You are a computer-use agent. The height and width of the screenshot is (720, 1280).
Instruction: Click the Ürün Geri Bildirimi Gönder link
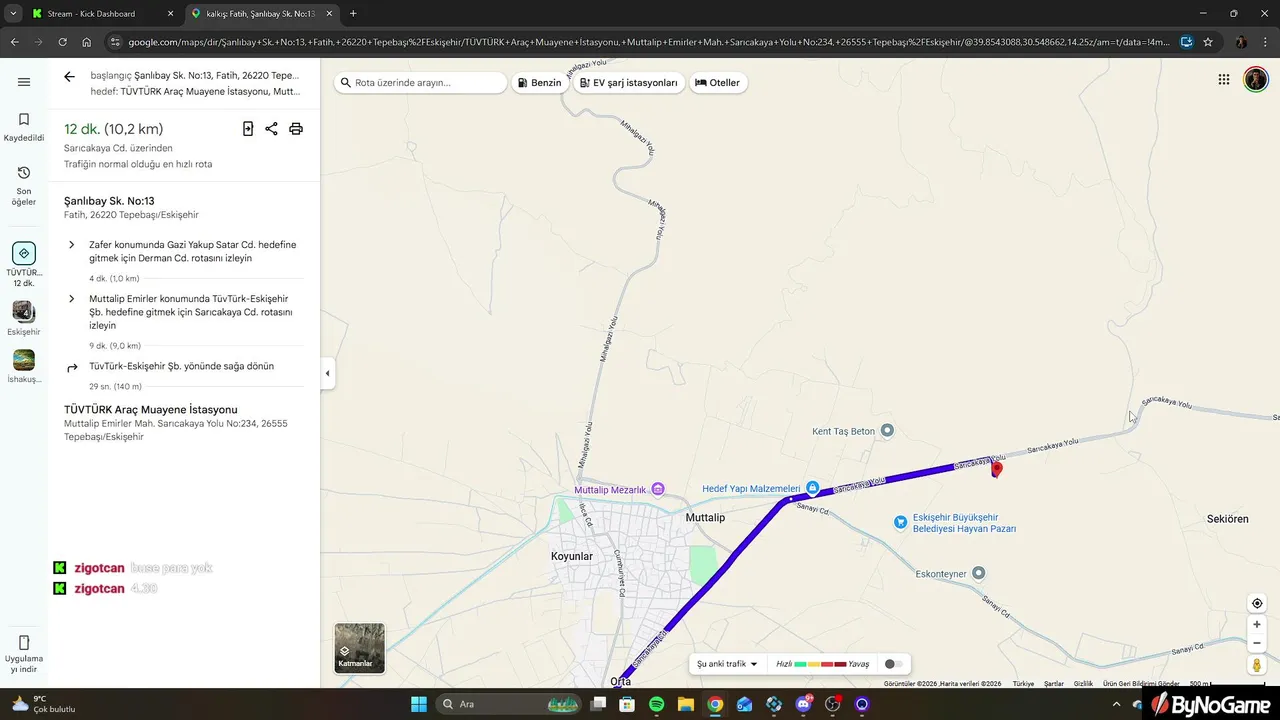1141,684
